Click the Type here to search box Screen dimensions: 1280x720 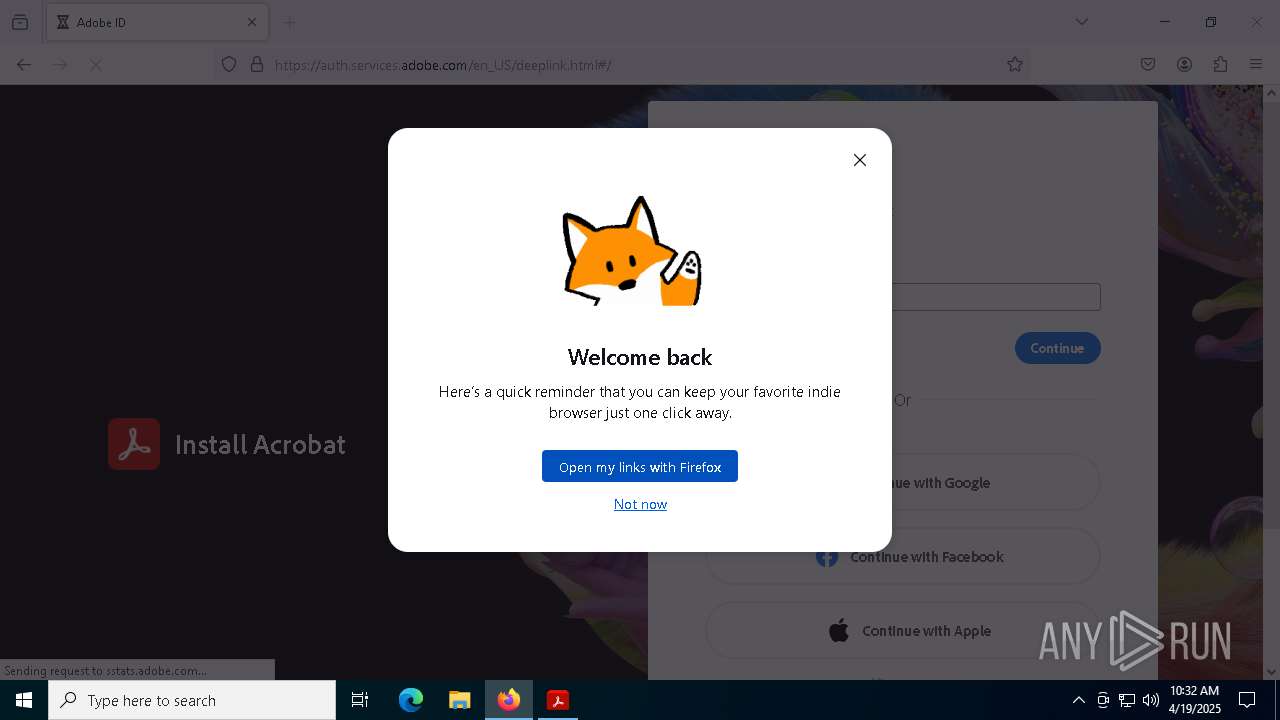point(192,700)
